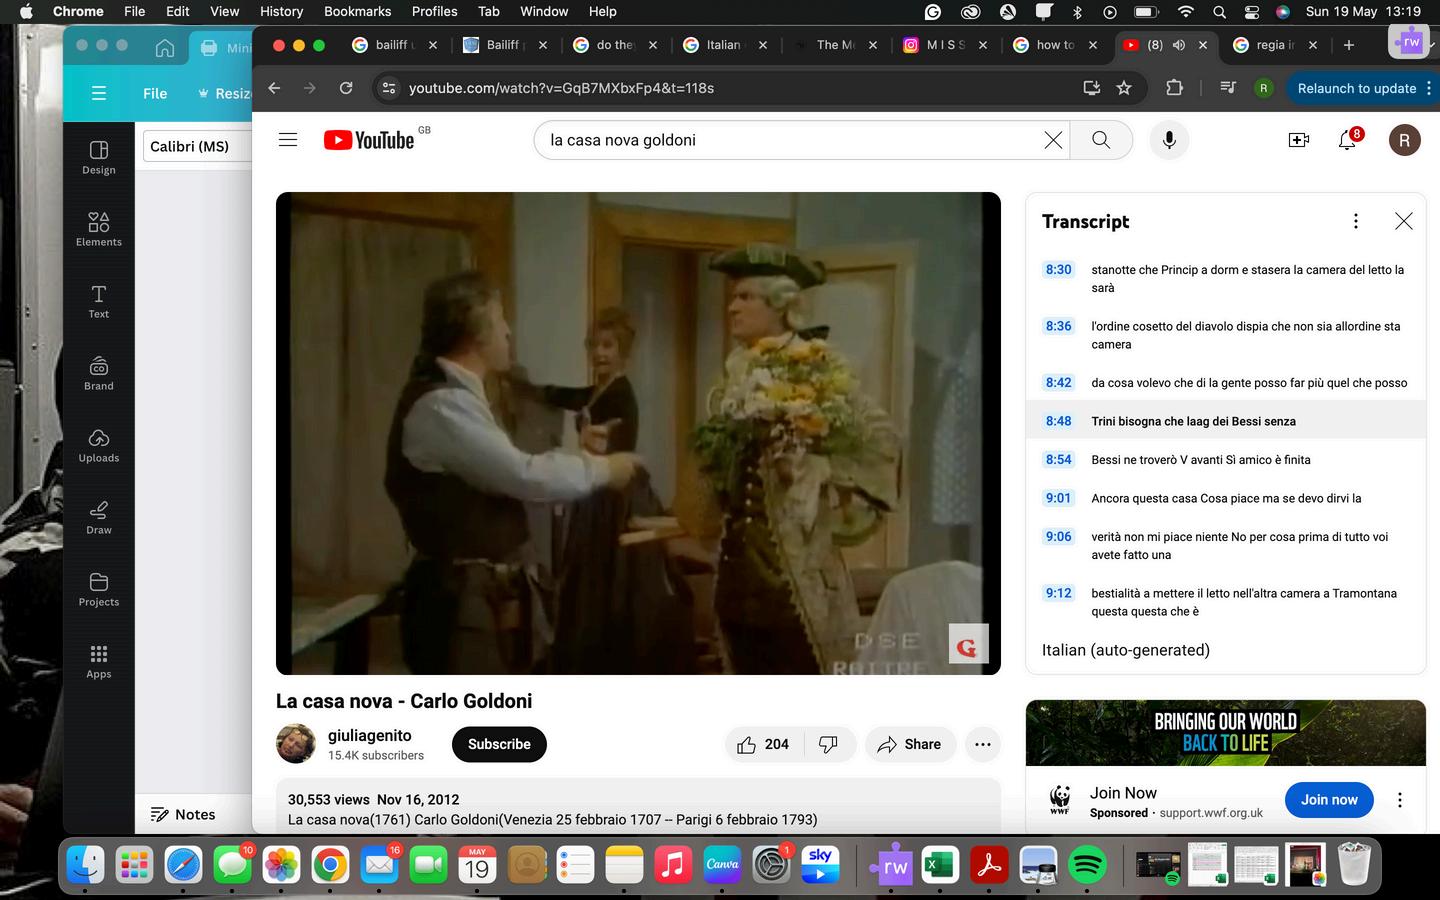Open Finder from the Dock
The image size is (1440, 900).
[85, 865]
